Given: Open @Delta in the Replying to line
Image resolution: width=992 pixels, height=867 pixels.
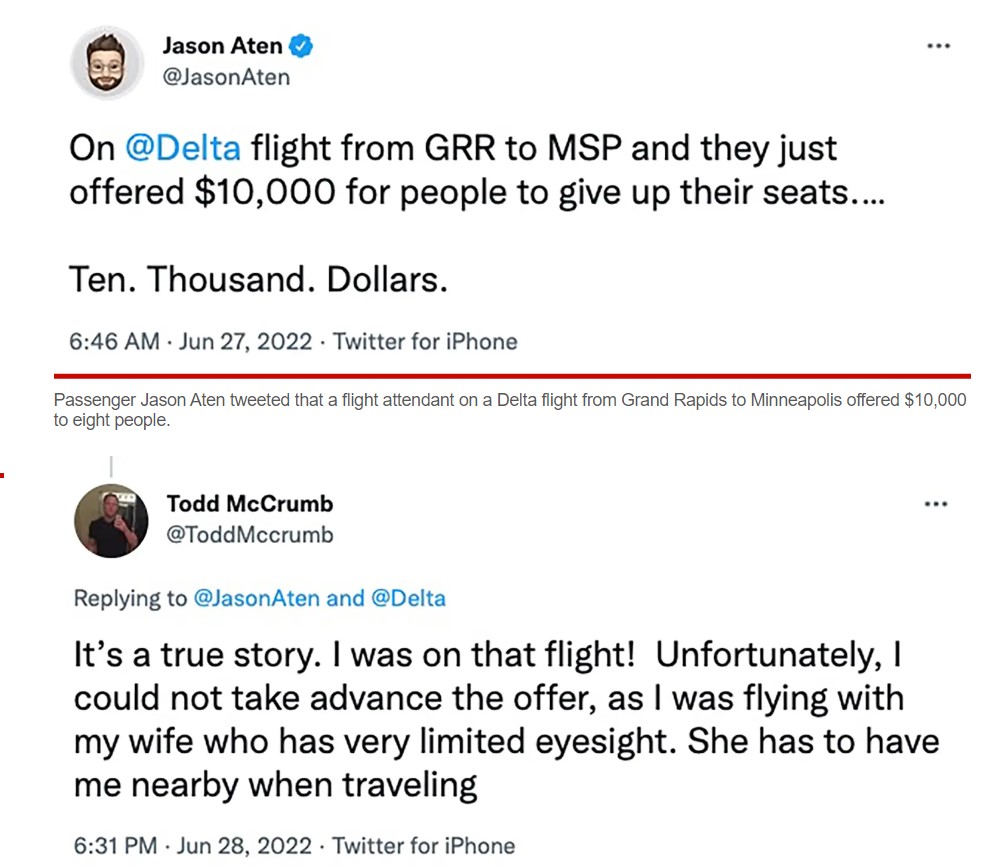Looking at the screenshot, I should 408,598.
